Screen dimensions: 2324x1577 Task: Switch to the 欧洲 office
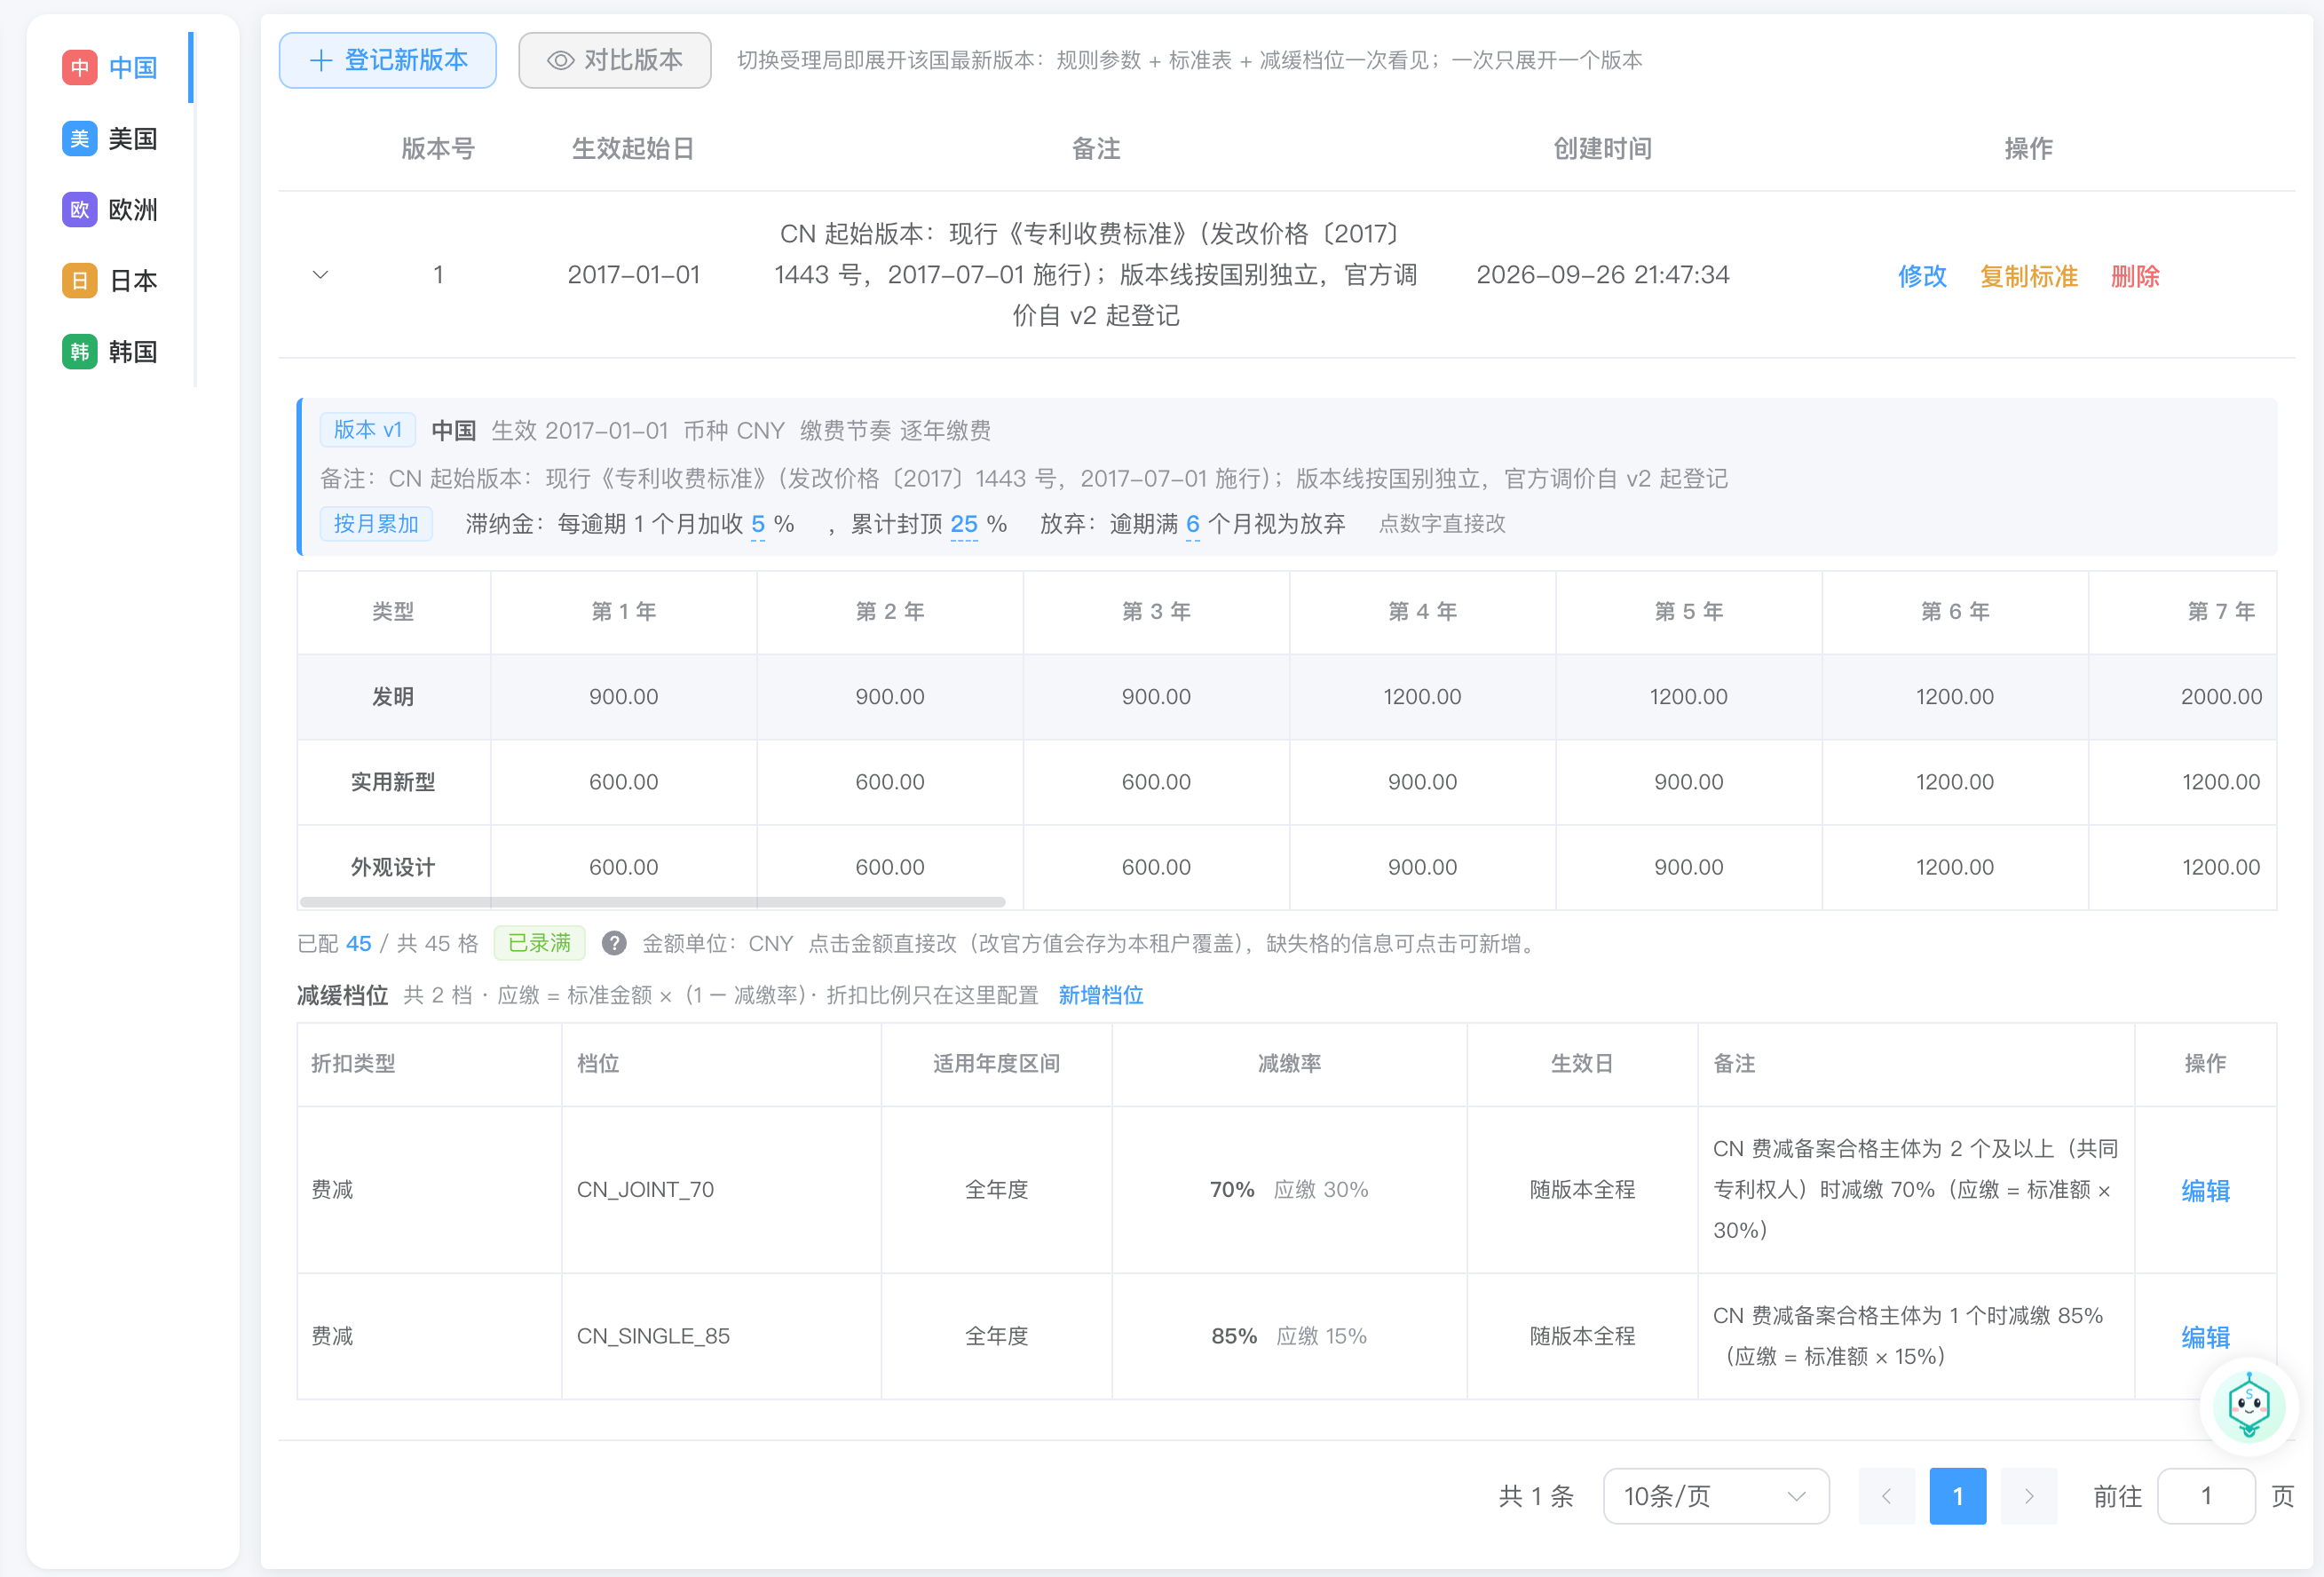click(x=110, y=209)
